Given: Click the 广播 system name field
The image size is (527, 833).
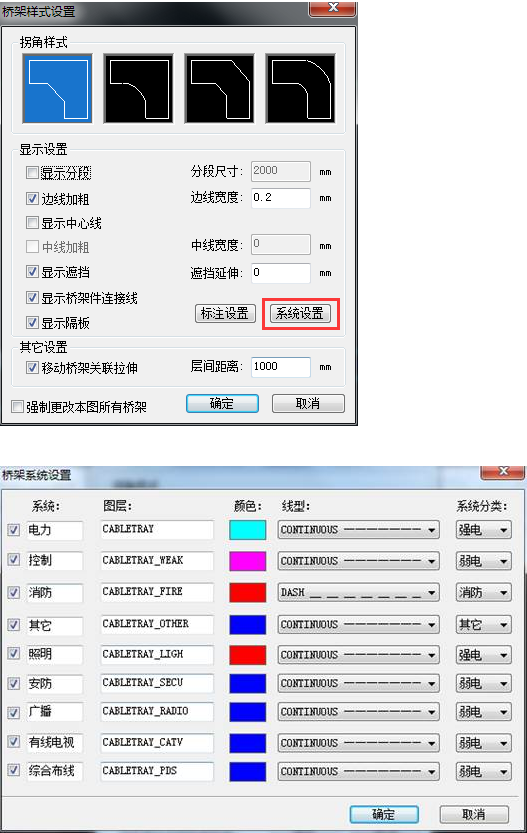Looking at the screenshot, I should (55, 712).
